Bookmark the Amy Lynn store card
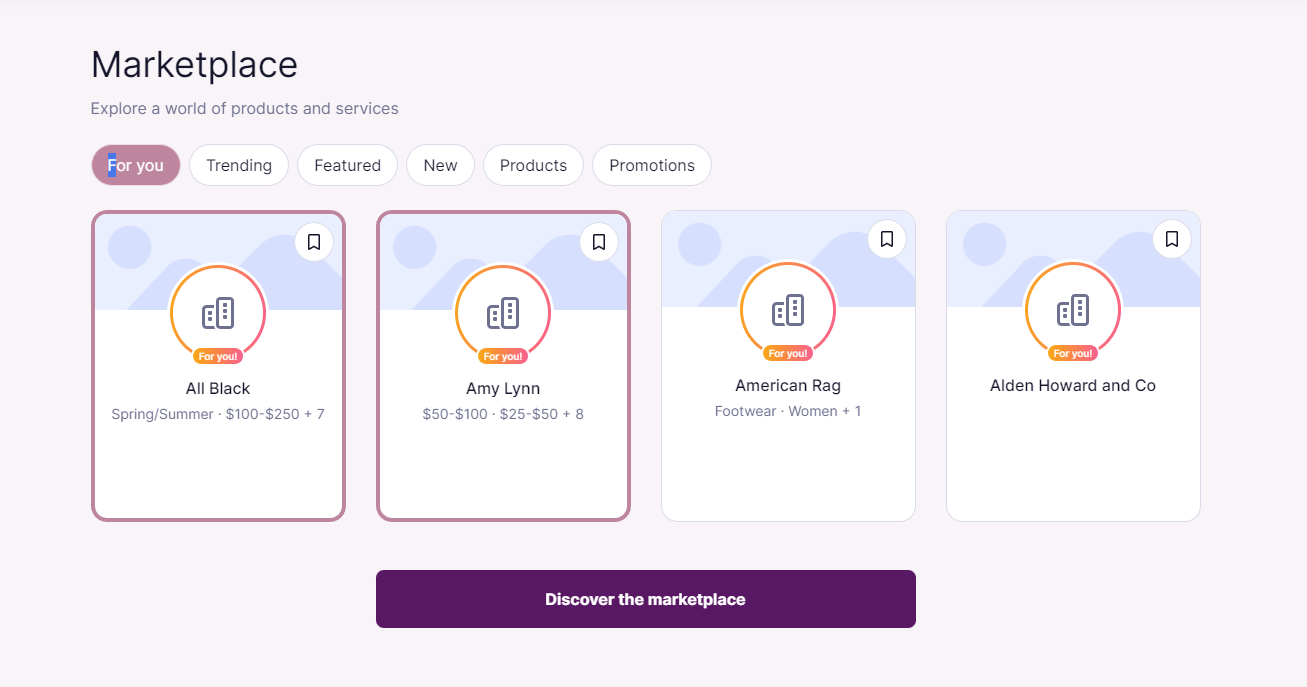This screenshot has height=687, width=1307. tap(598, 242)
